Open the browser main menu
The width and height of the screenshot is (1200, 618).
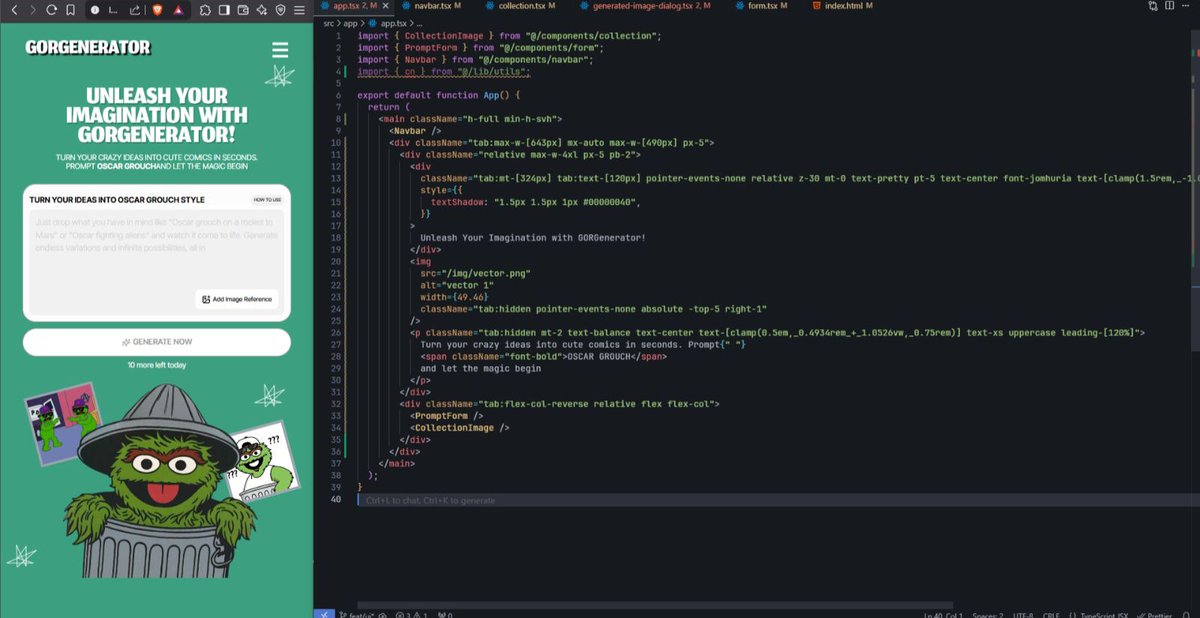(299, 10)
